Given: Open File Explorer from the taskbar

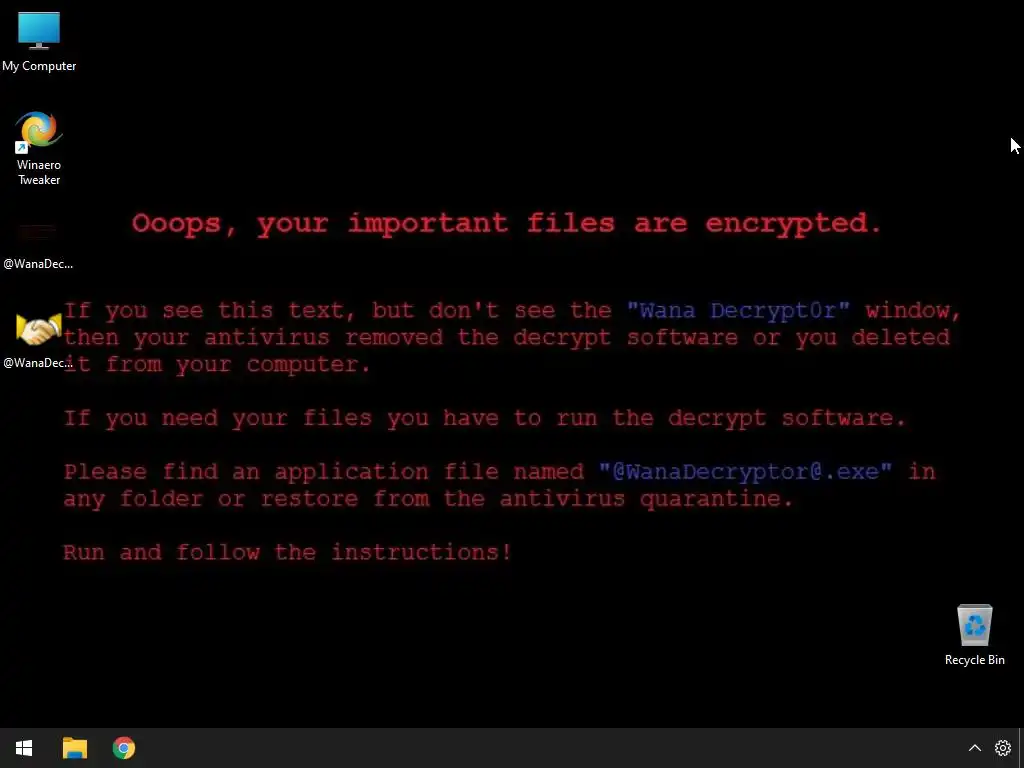Looking at the screenshot, I should [x=74, y=748].
